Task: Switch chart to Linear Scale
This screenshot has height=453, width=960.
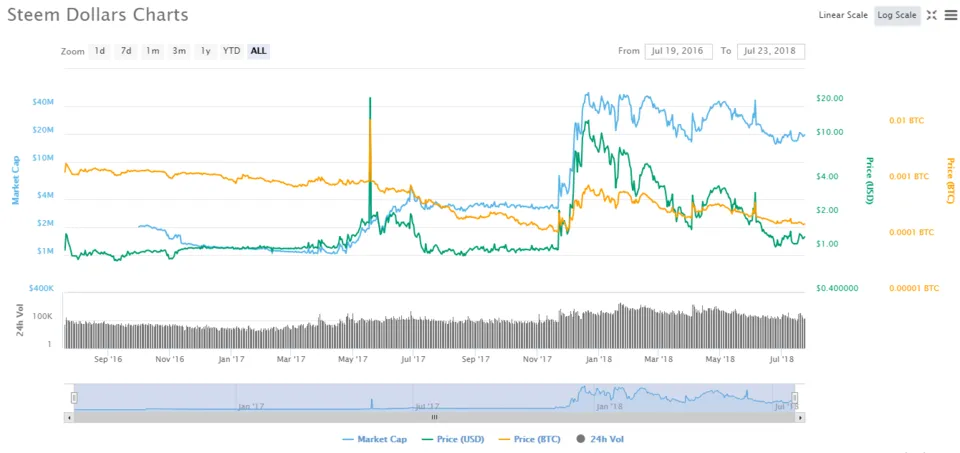Action: point(843,15)
